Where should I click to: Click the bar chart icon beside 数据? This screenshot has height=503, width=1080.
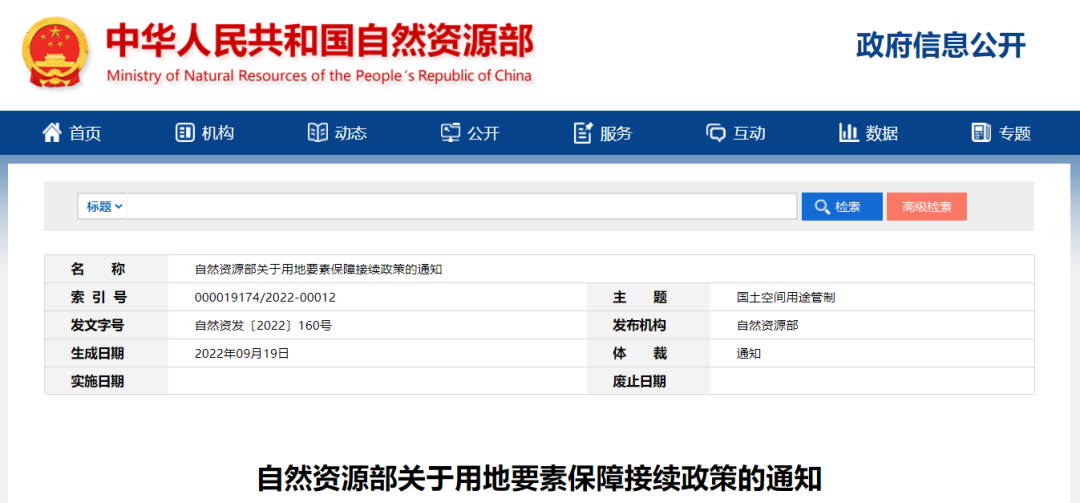[x=849, y=133]
